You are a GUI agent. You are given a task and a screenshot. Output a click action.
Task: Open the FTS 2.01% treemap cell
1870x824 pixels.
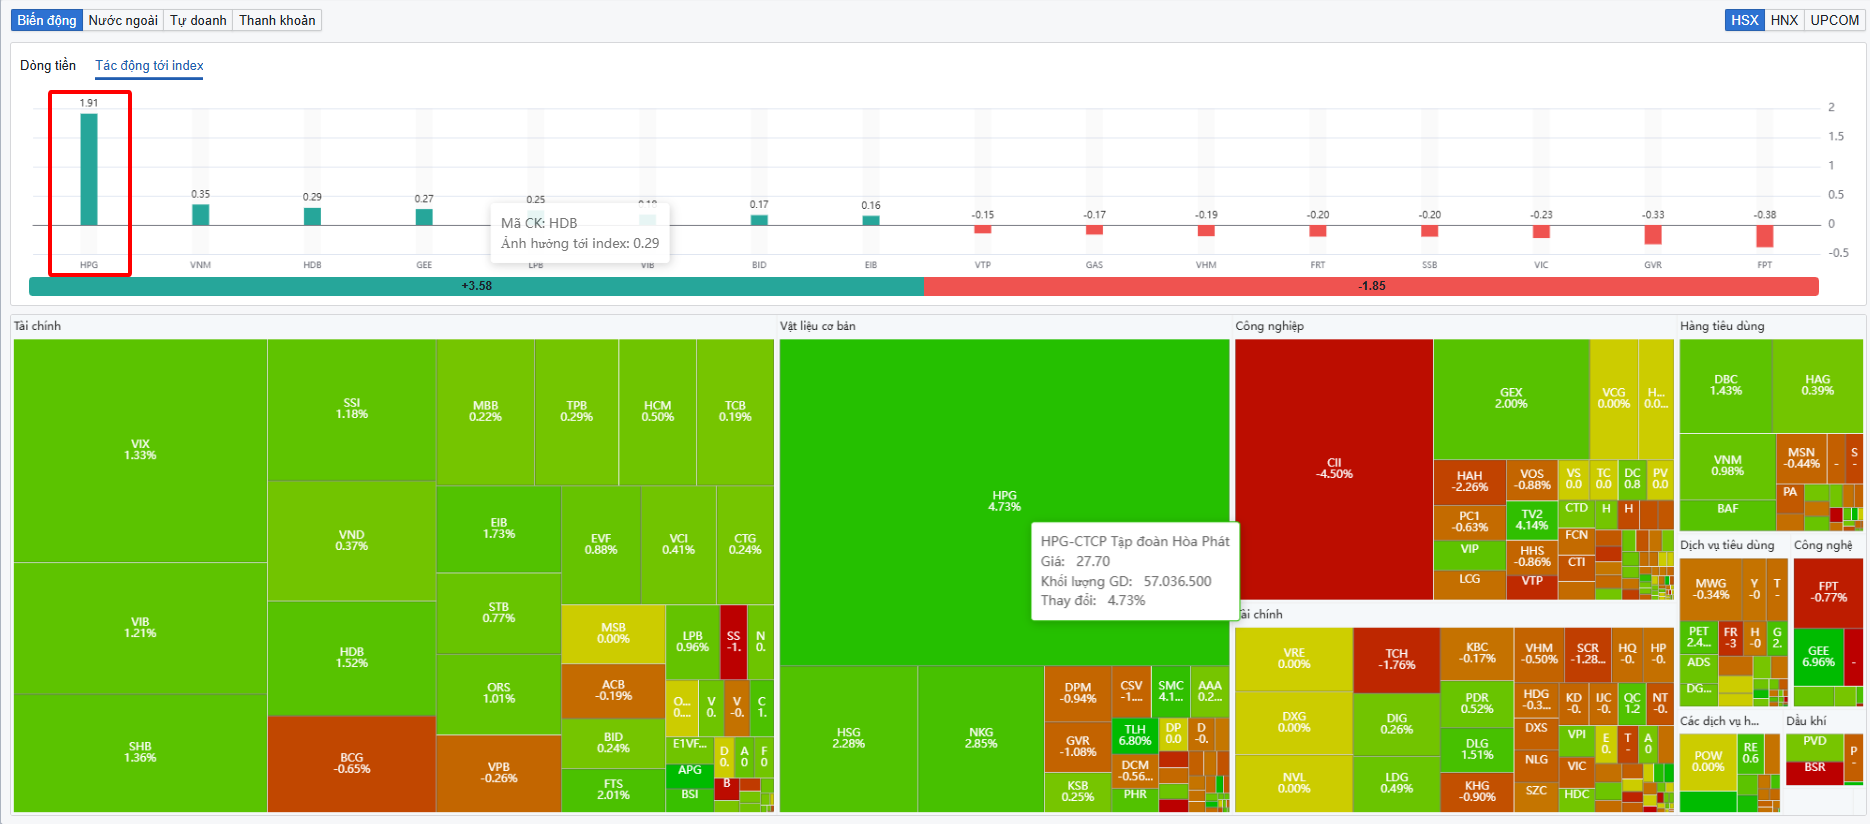pos(613,790)
